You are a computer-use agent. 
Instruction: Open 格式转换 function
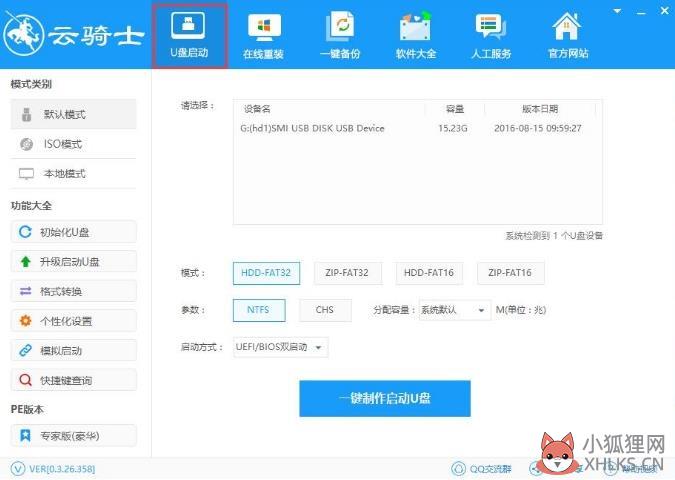tap(73, 291)
